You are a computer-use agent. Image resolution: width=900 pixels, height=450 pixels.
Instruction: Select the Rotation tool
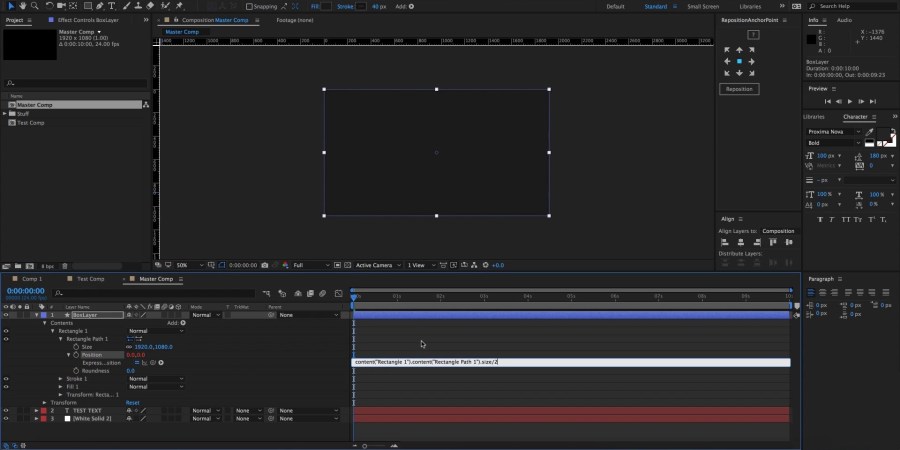pyautogui.click(x=49, y=6)
